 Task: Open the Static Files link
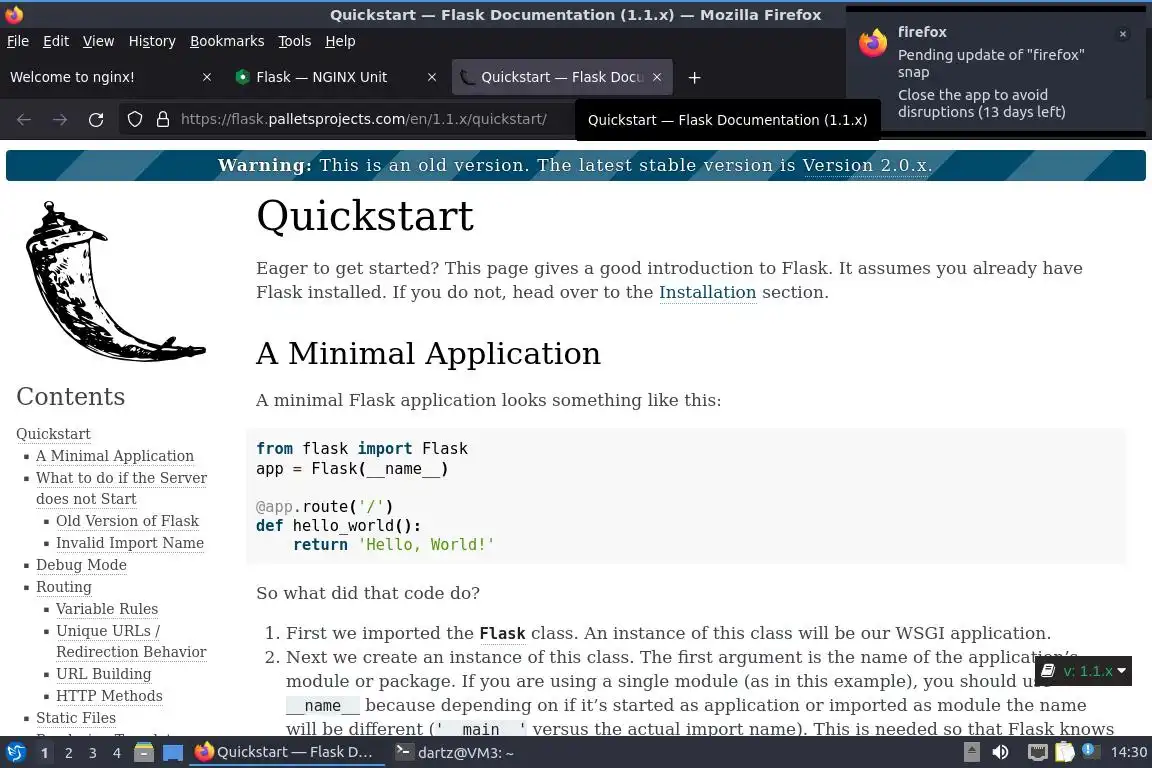point(76,718)
